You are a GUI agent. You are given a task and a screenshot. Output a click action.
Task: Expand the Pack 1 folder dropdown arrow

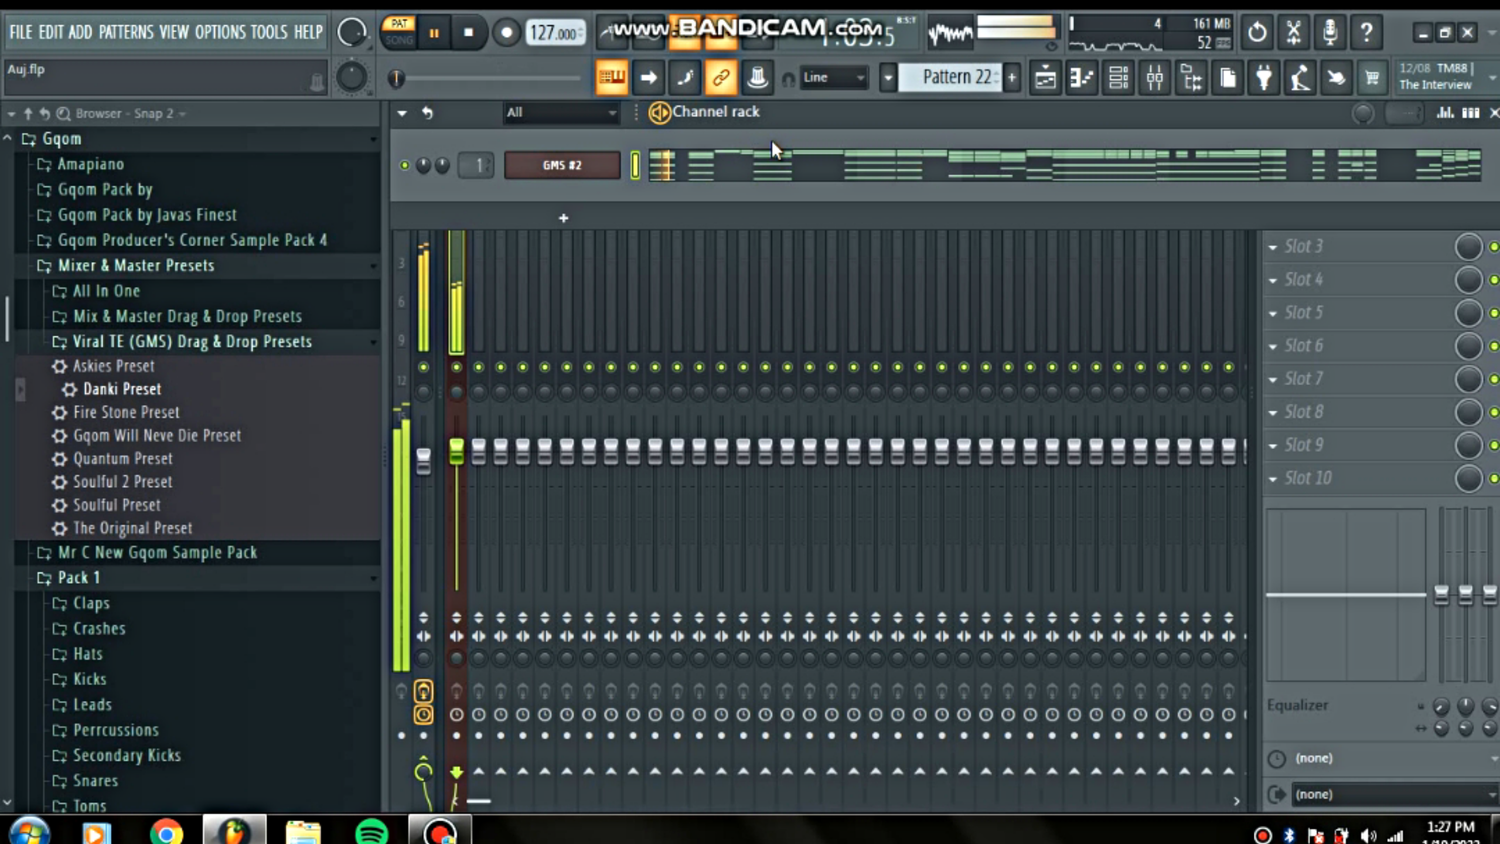point(374,578)
